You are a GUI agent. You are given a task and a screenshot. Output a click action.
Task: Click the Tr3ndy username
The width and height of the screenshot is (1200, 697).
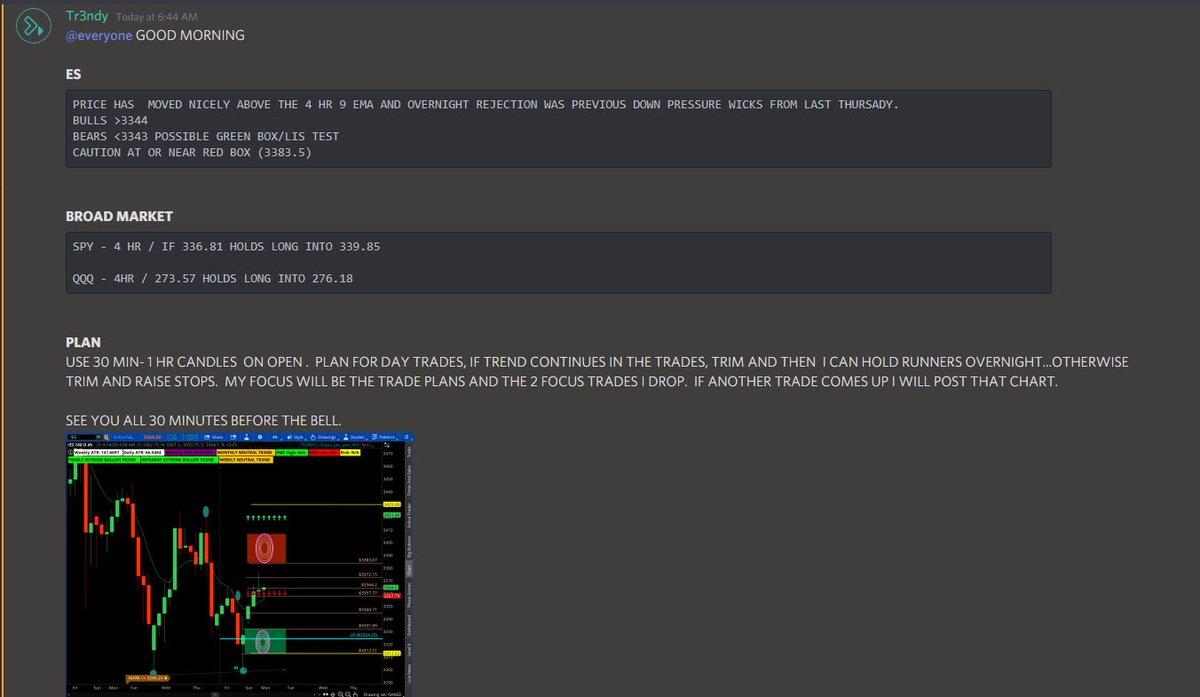click(x=87, y=17)
